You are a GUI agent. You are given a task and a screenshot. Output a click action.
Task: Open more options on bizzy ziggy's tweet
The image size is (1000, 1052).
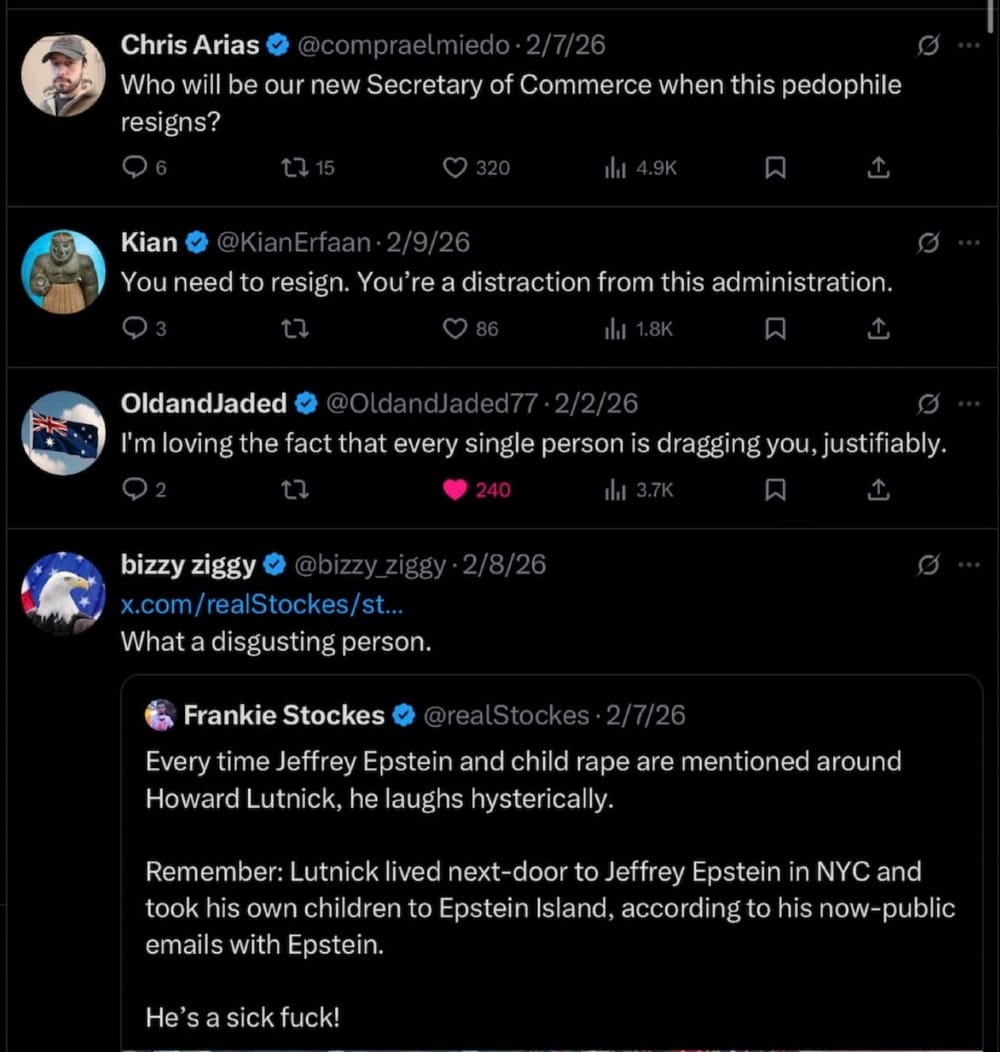click(x=967, y=566)
